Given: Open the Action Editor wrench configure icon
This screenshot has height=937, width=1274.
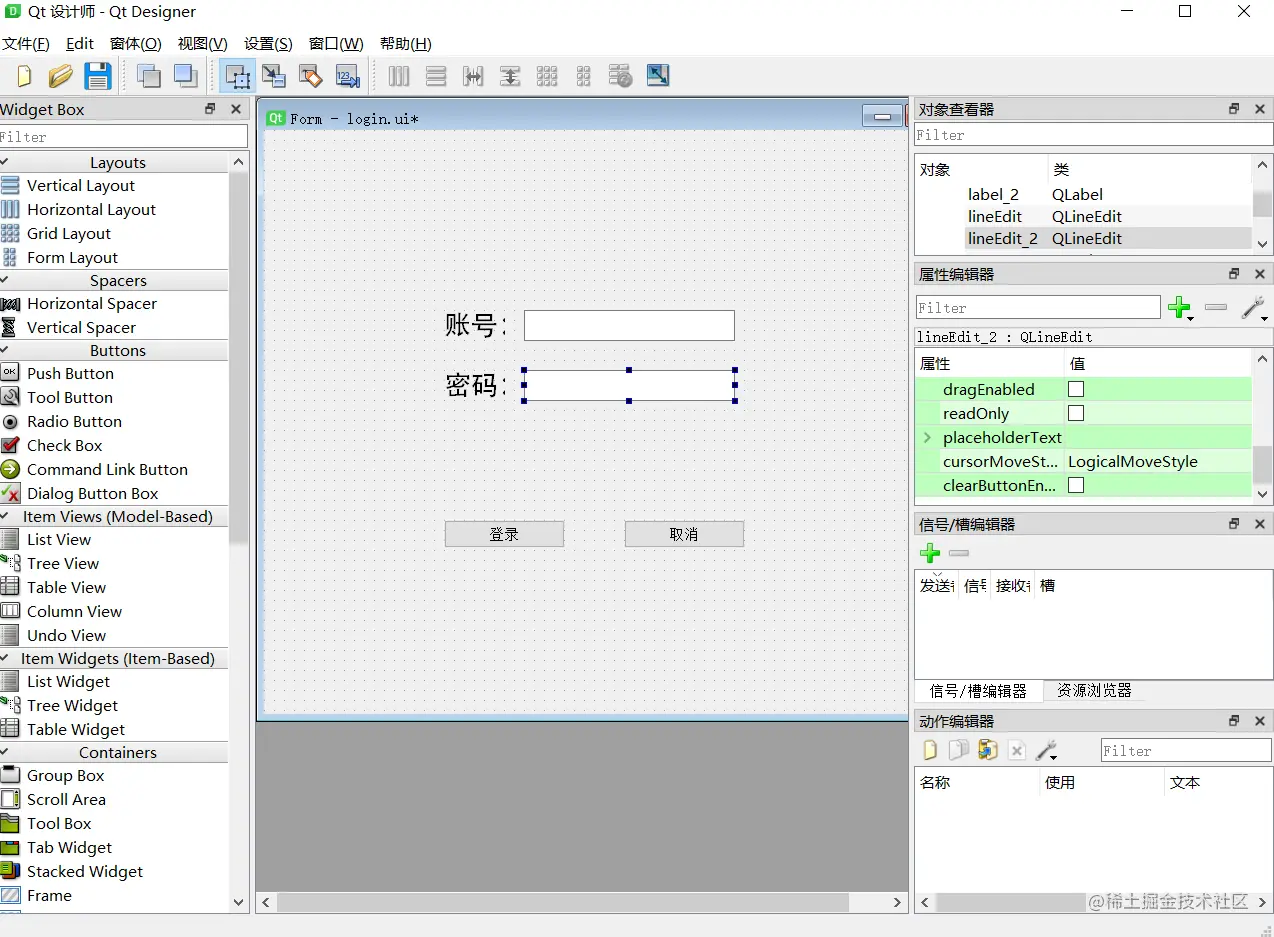Looking at the screenshot, I should (x=1046, y=750).
